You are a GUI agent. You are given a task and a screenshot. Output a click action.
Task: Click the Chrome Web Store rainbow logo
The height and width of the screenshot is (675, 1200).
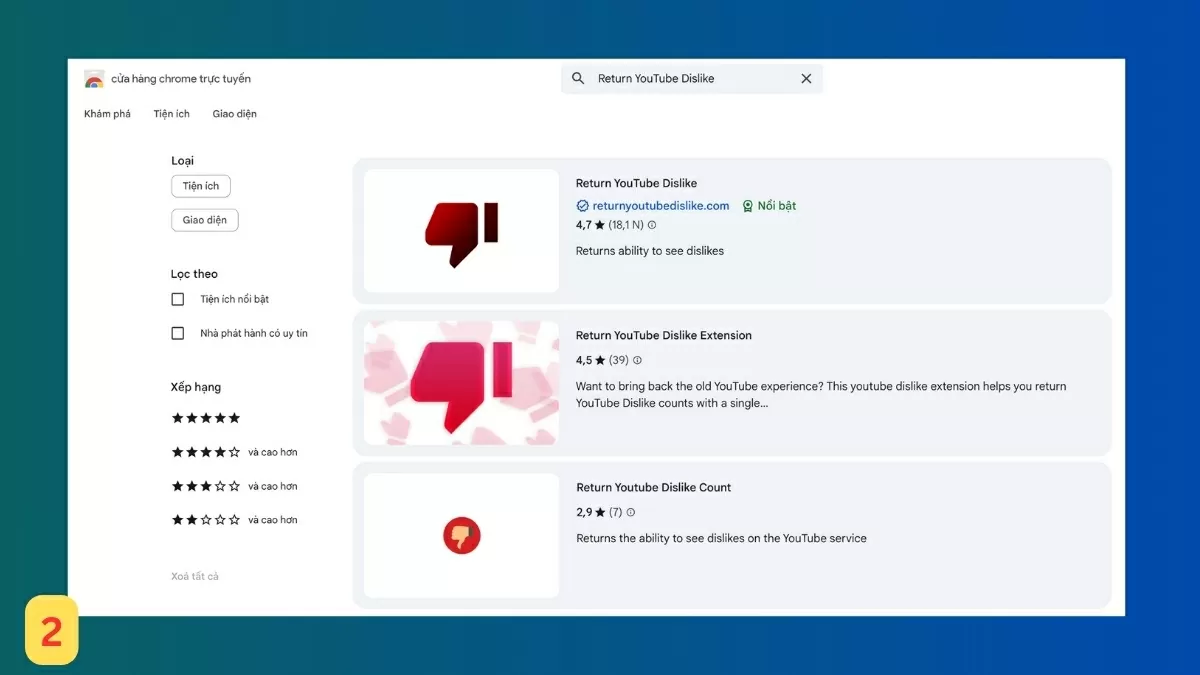(94, 79)
